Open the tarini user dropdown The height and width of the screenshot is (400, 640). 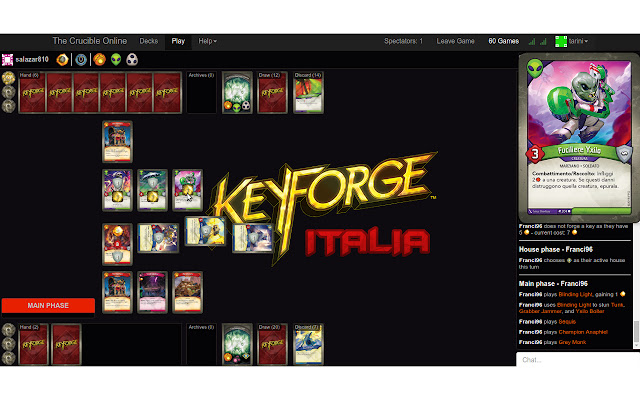(x=578, y=41)
